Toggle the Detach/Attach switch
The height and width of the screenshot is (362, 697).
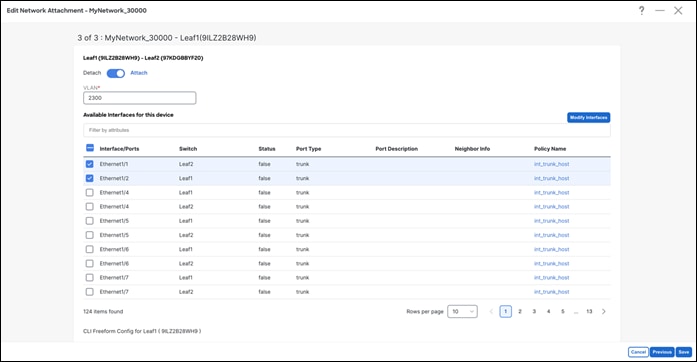(116, 73)
